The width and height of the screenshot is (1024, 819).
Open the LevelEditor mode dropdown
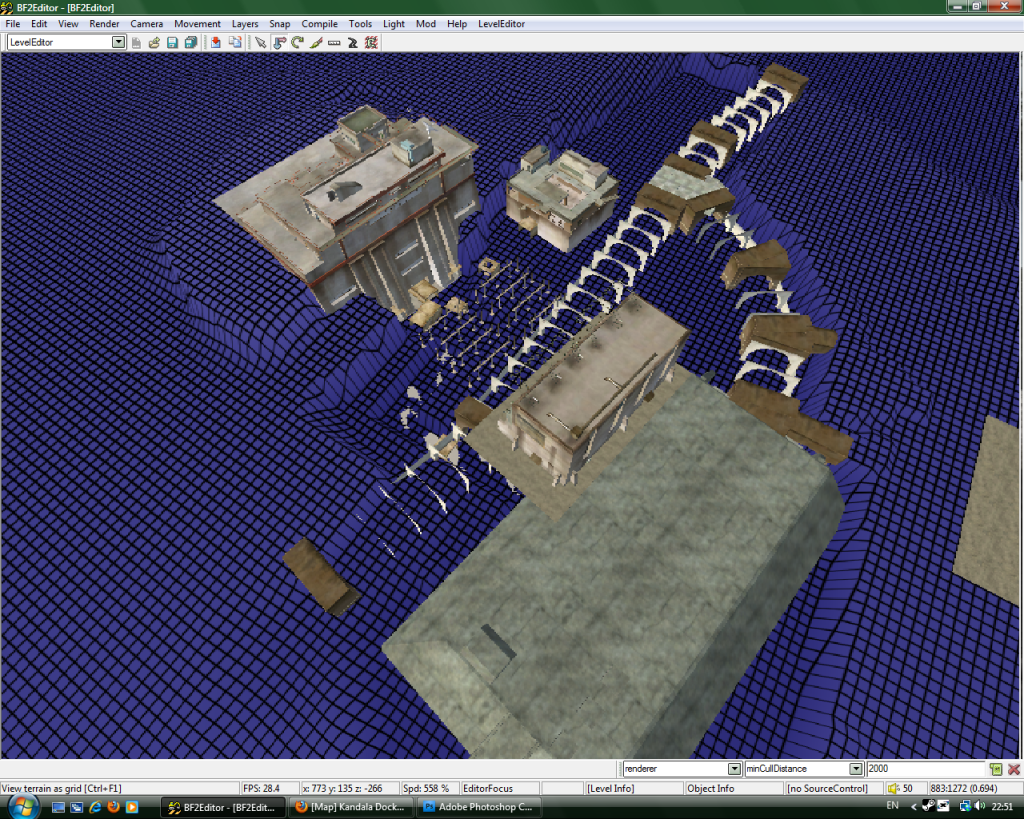119,42
